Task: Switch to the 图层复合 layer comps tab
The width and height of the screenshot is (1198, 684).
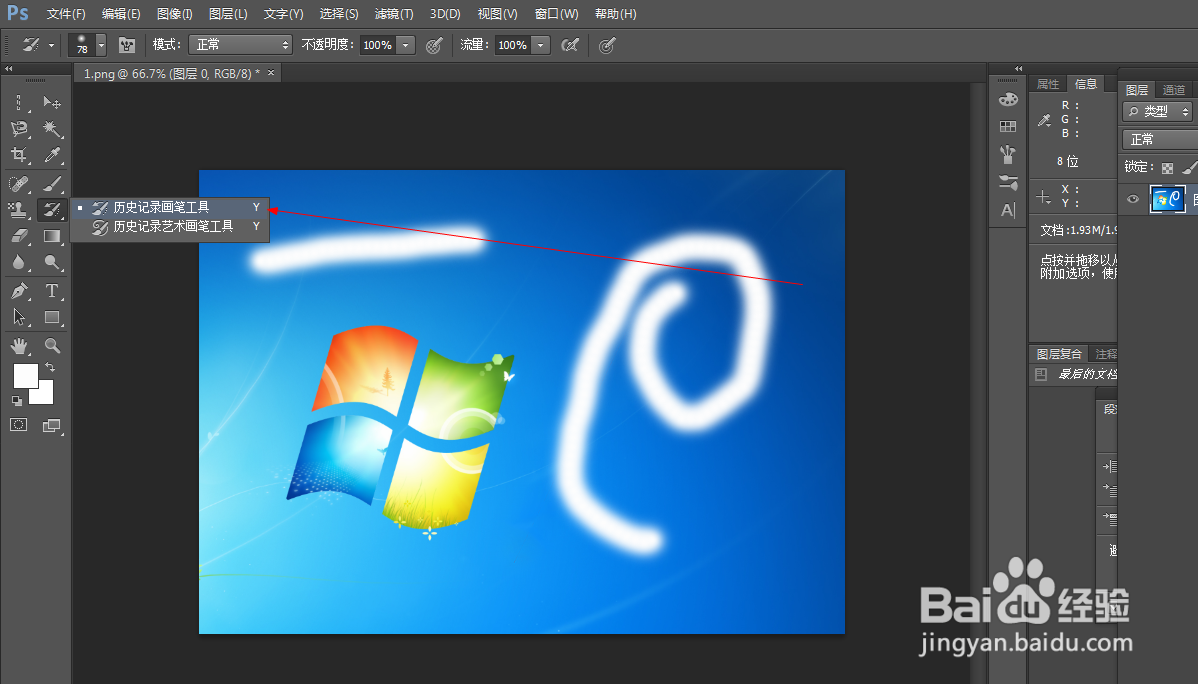Action: [x=1059, y=354]
